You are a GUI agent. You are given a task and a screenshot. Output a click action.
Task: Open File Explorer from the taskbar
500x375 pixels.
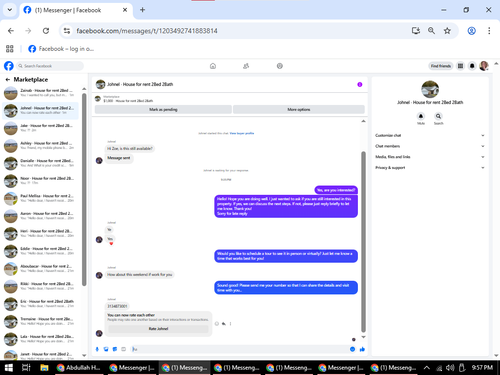[44, 368]
